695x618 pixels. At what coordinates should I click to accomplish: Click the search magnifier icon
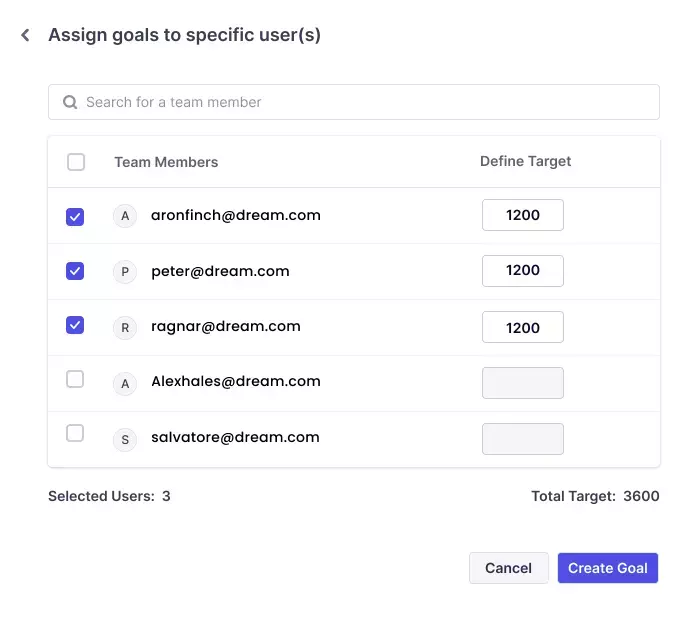click(x=70, y=102)
